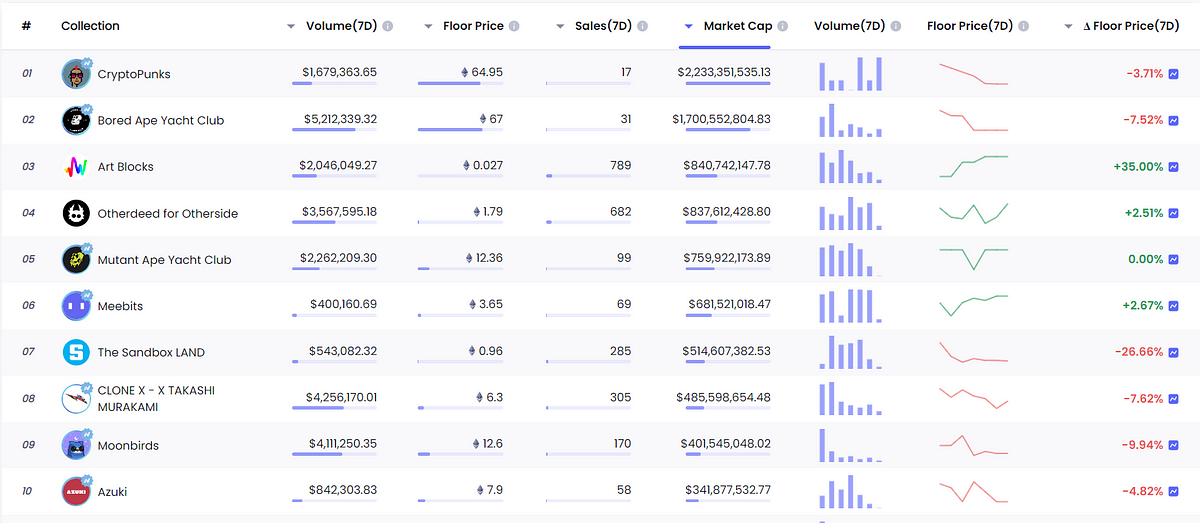The width and height of the screenshot is (1200, 523).
Task: Open Azuki collection link
Action: tap(112, 492)
